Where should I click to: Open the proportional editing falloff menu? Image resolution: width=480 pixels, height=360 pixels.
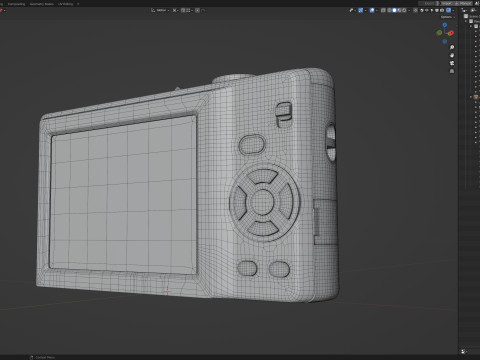click(203, 10)
